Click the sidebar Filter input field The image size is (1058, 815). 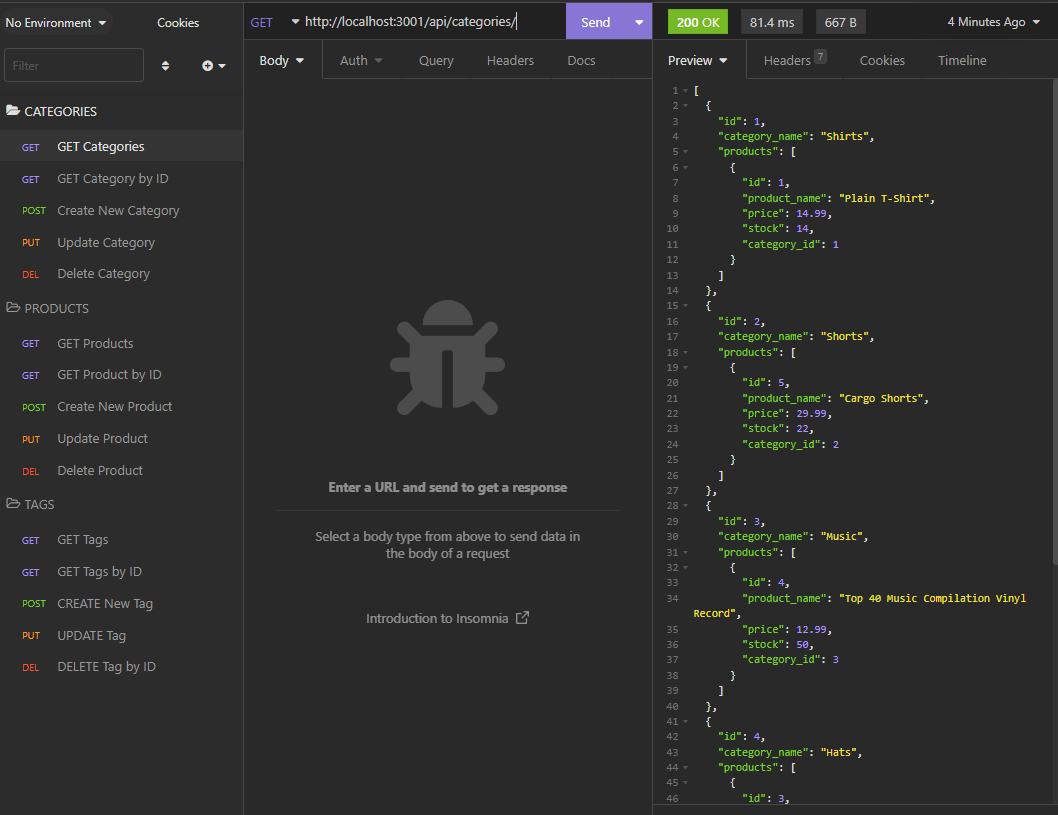click(x=73, y=64)
